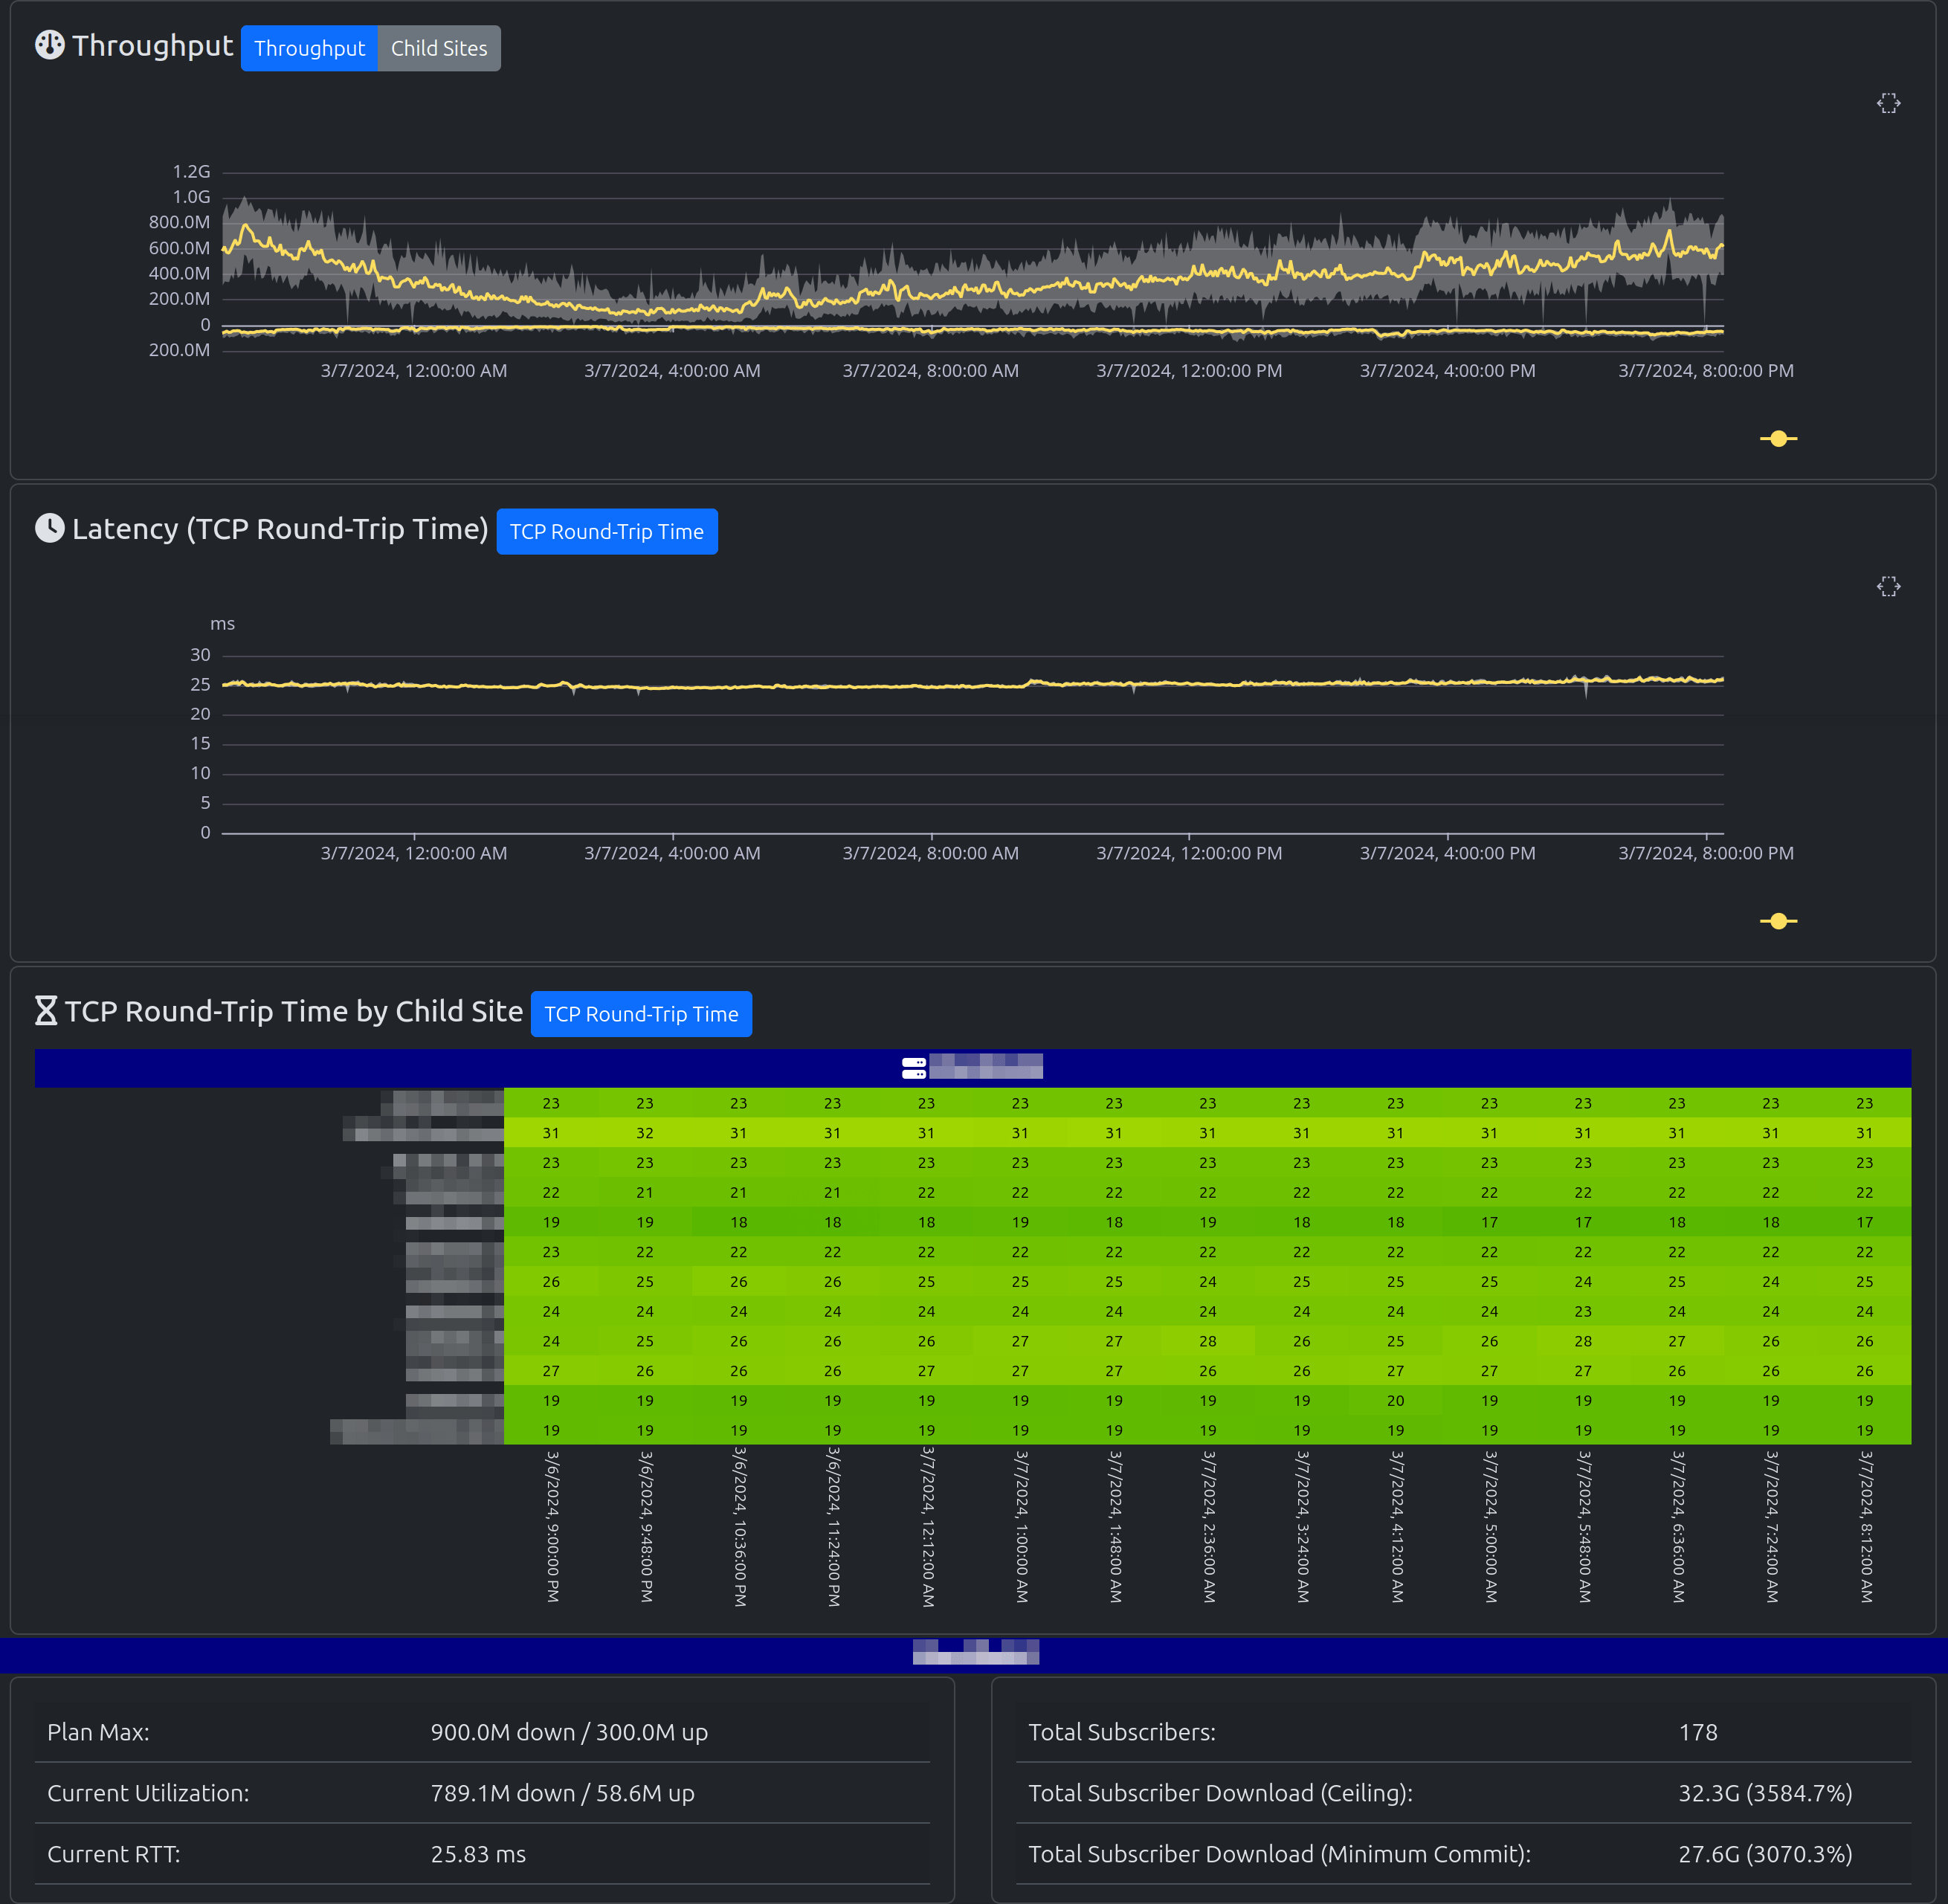Image resolution: width=1948 pixels, height=1904 pixels.
Task: Expand the Latency chart to fullscreen
Action: tap(1888, 587)
